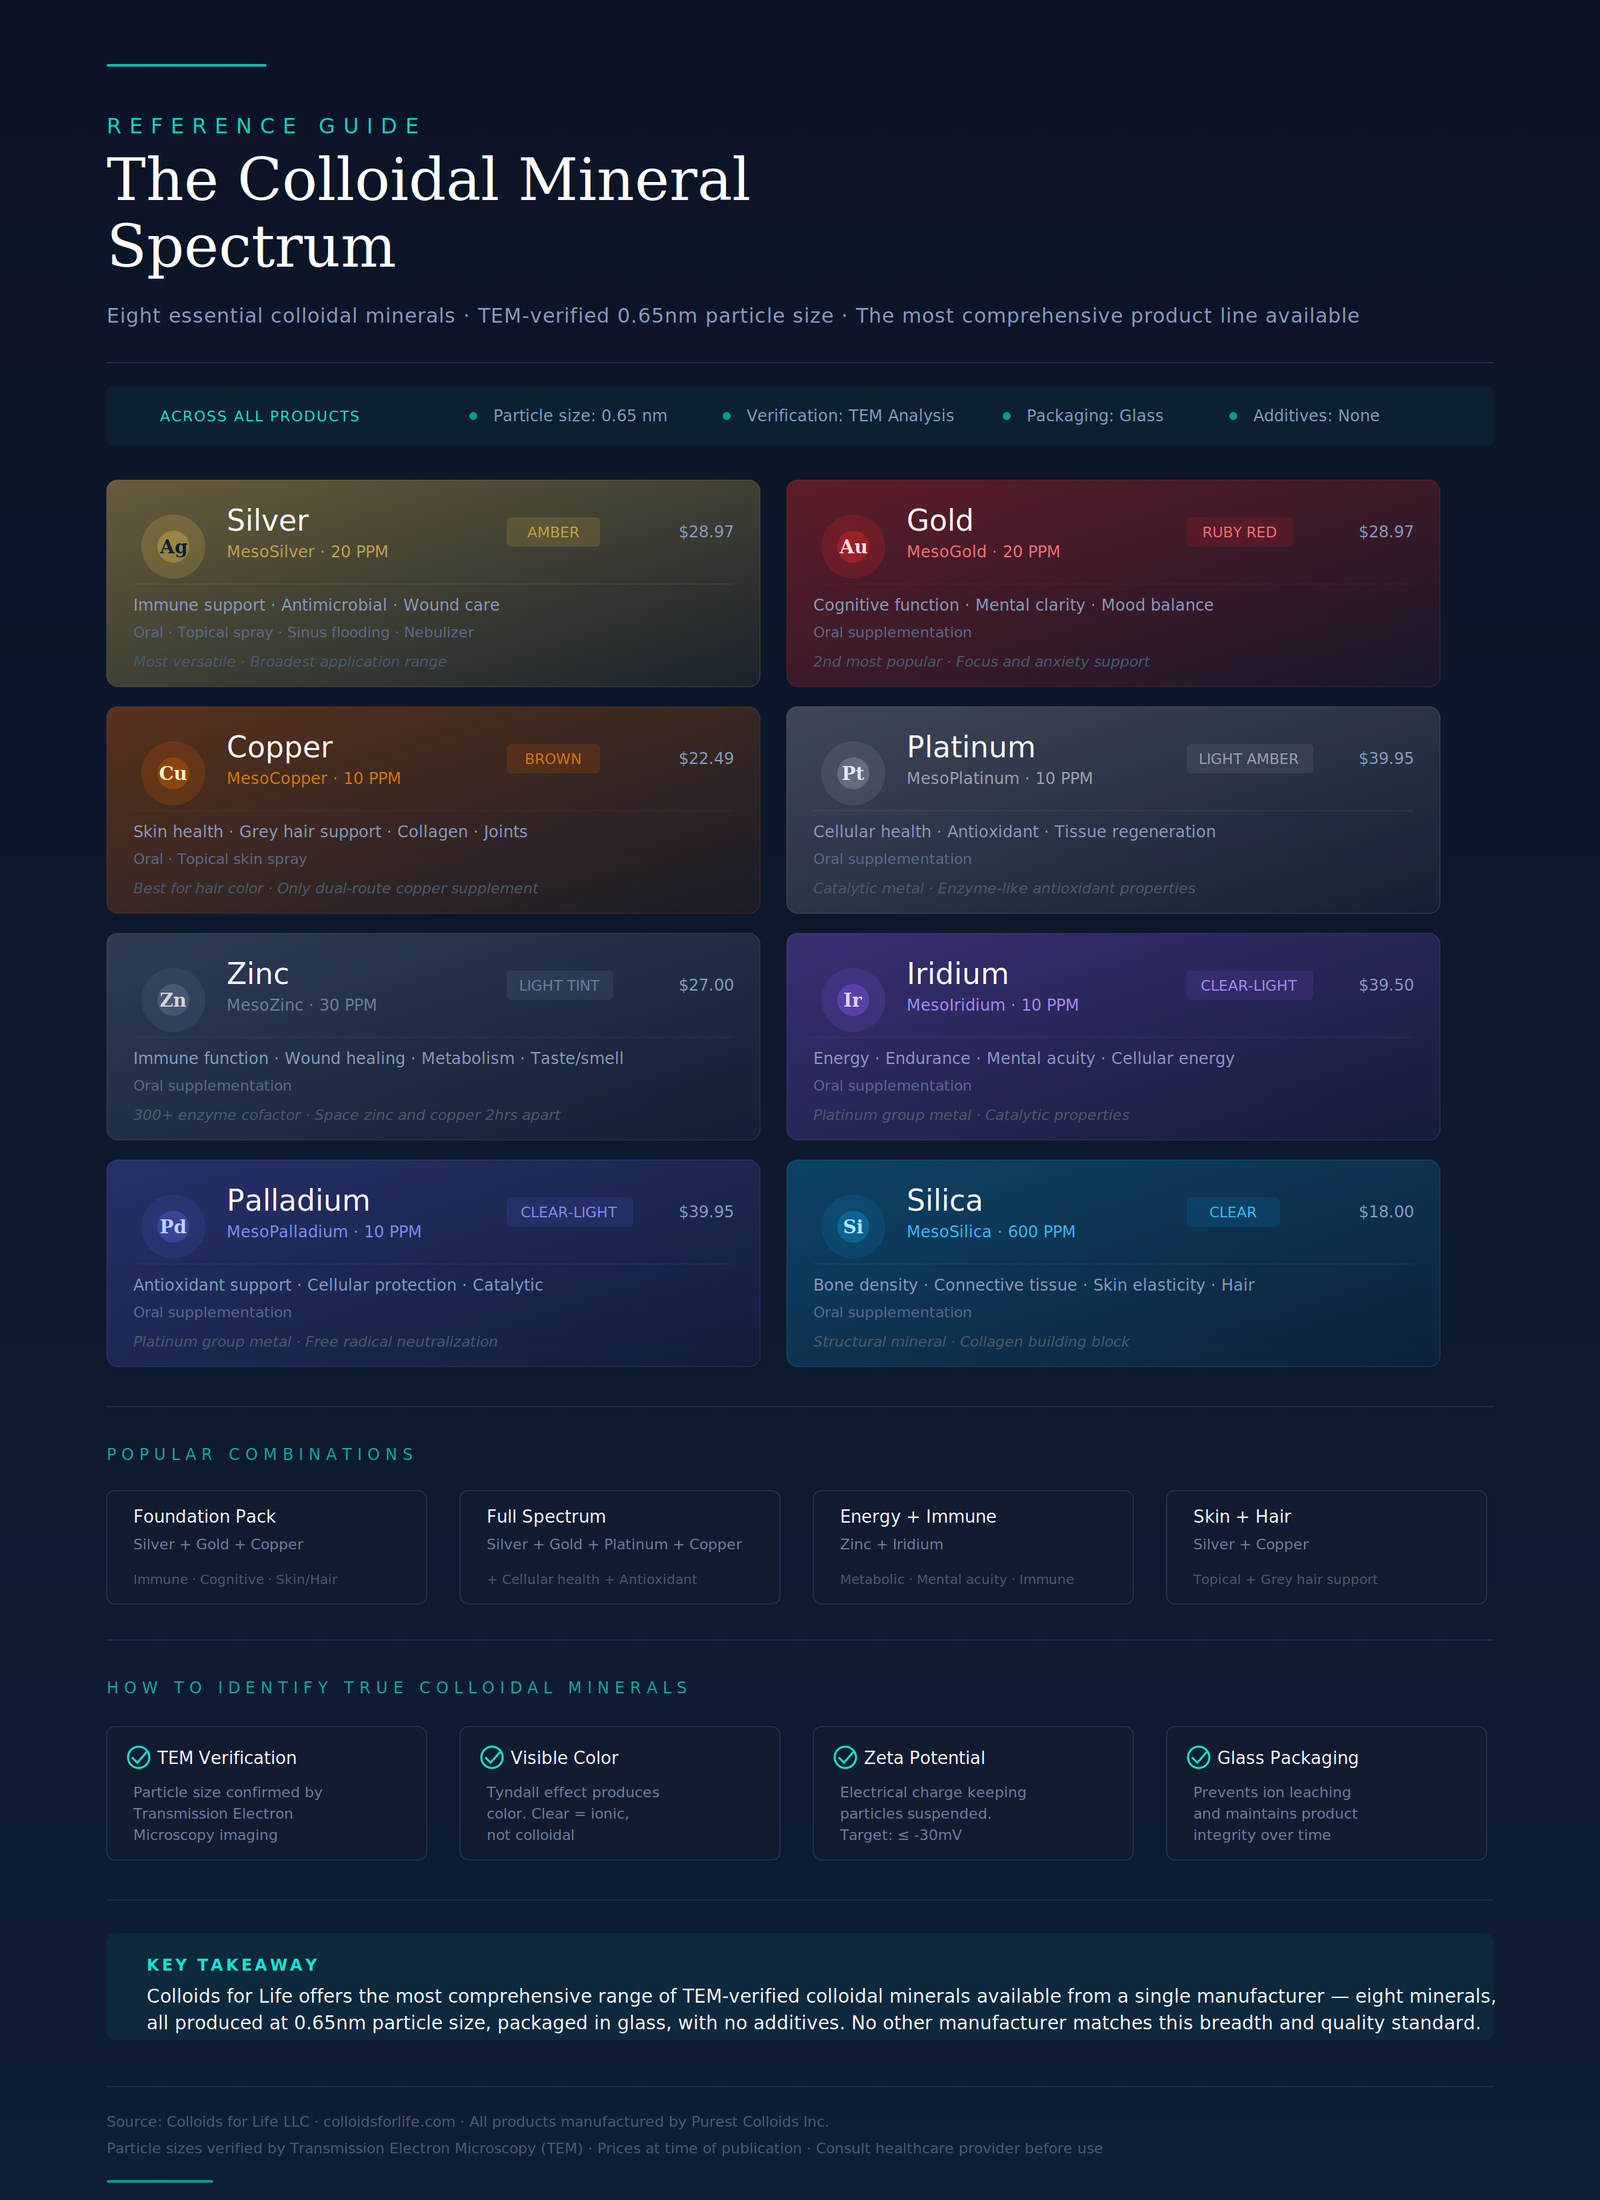
Task: Click the Glass Packaging checkmark icon
Action: click(x=1198, y=1757)
